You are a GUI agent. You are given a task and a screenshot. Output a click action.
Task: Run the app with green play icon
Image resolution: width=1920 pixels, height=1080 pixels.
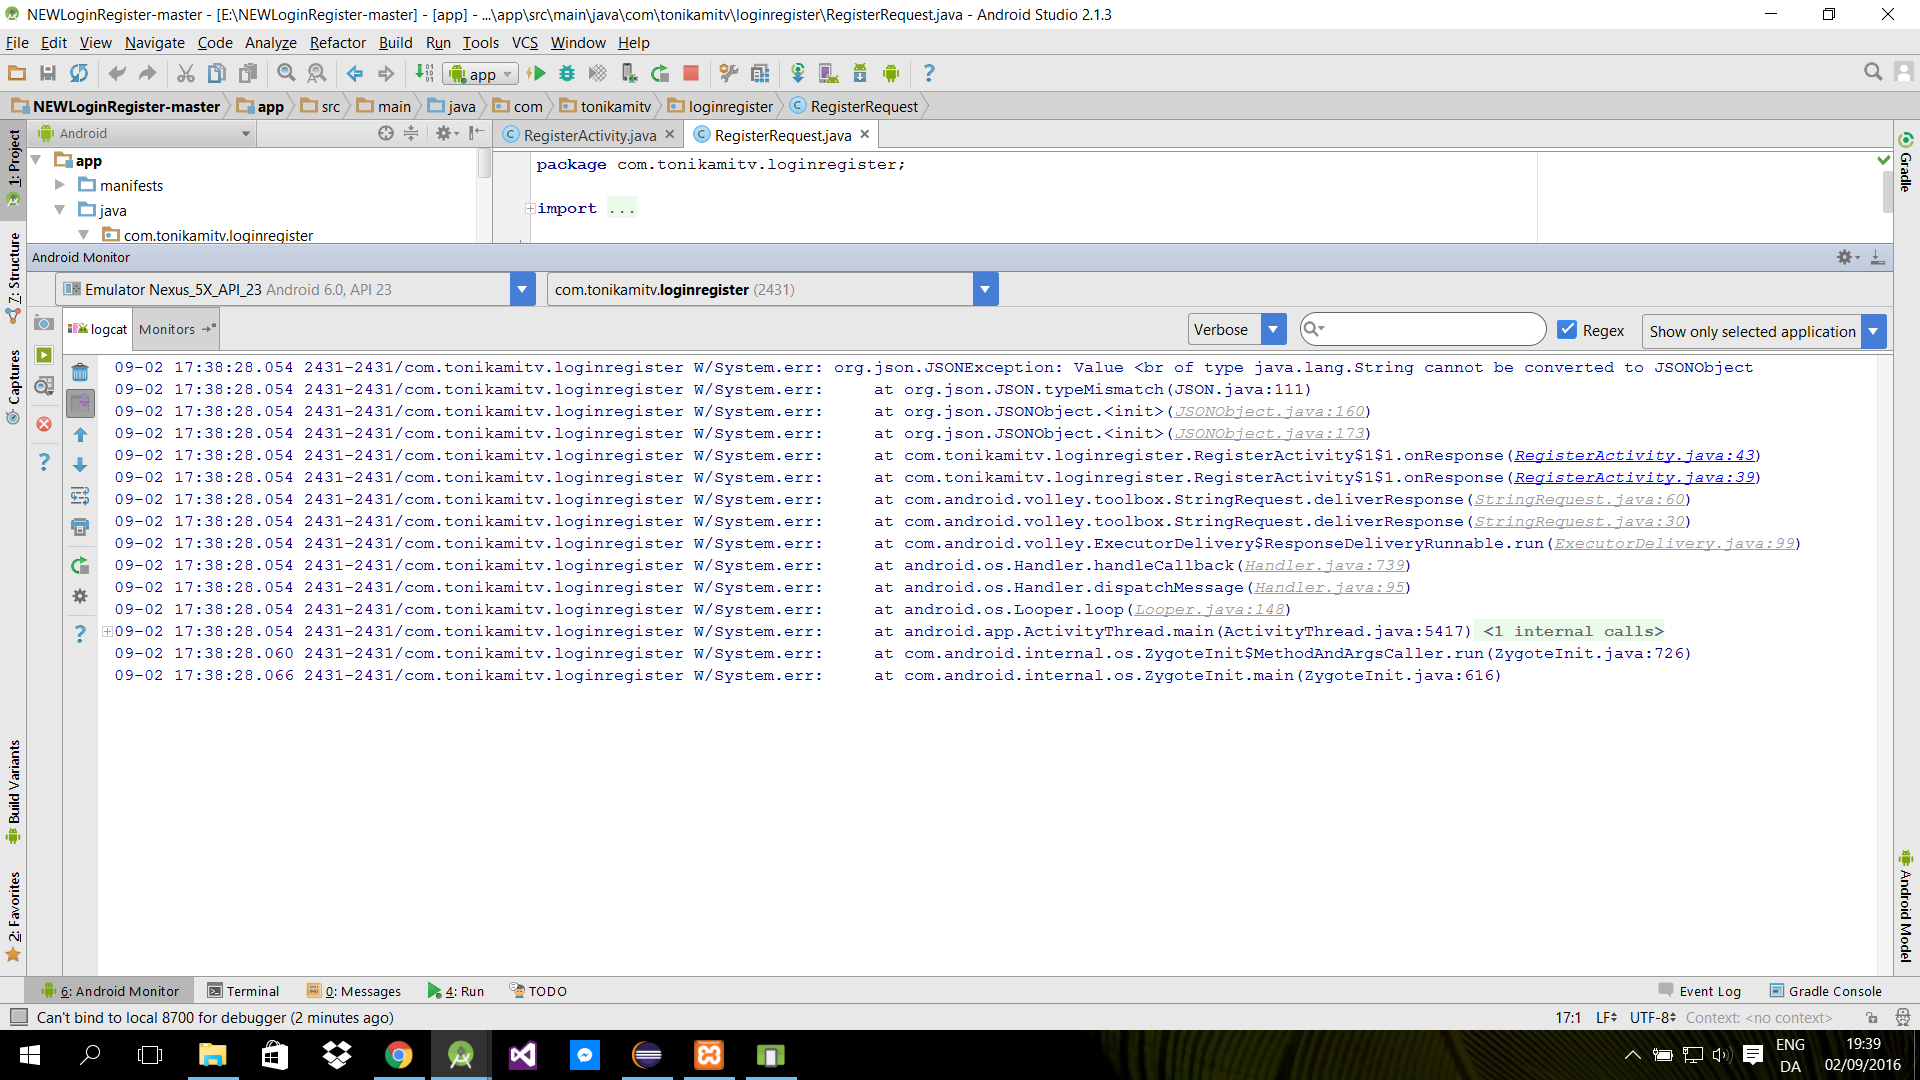[x=537, y=73]
